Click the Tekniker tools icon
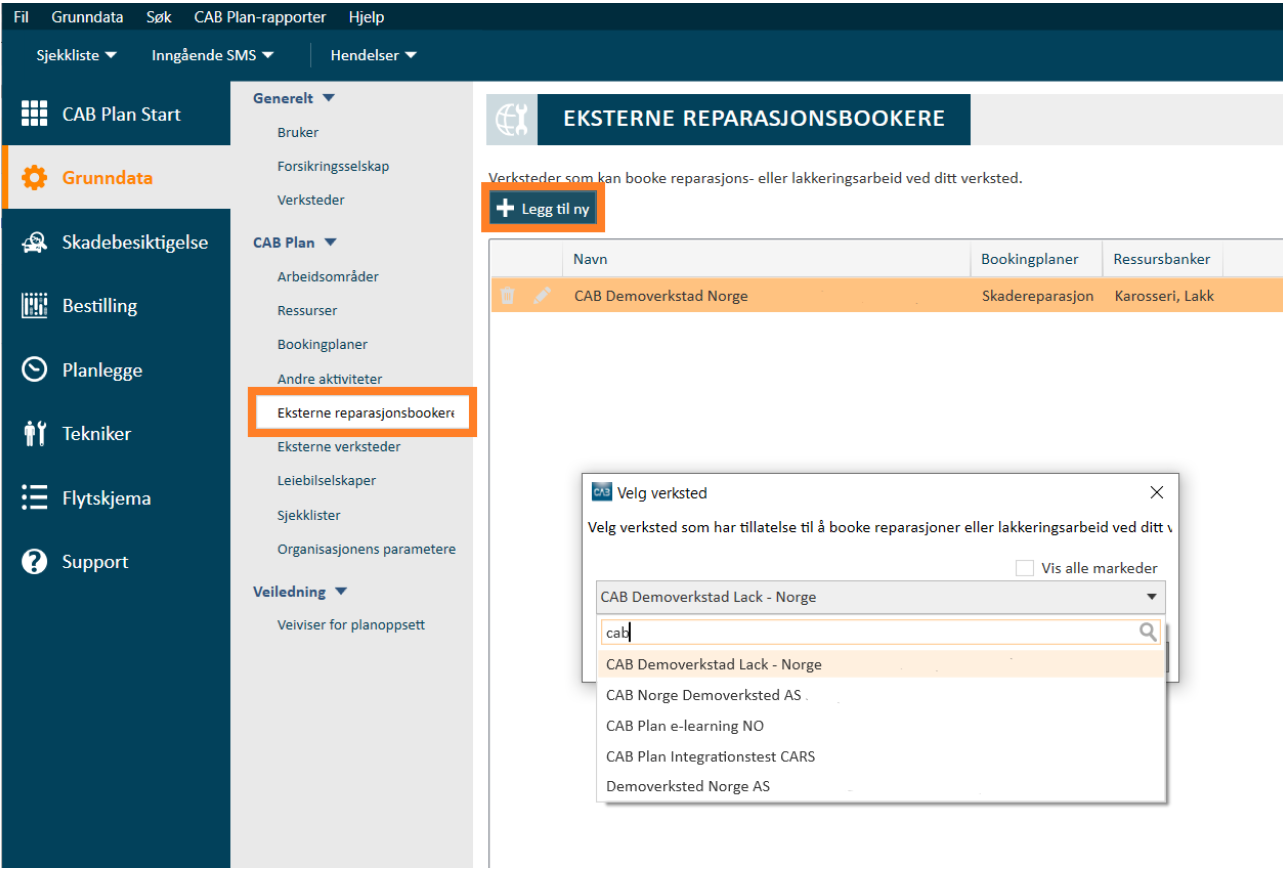 click(34, 434)
